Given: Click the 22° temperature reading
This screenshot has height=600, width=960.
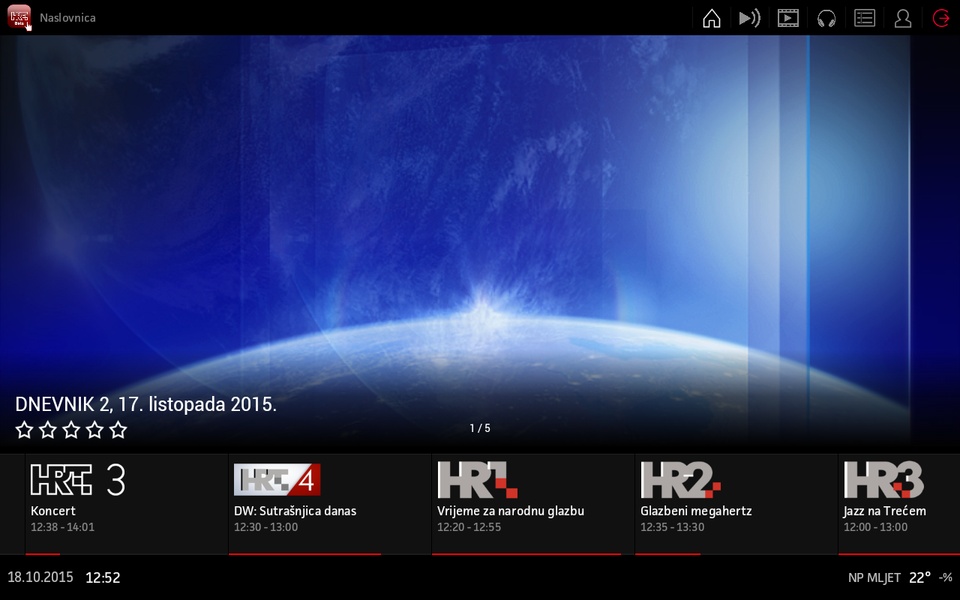Looking at the screenshot, I should pyautogui.click(x=920, y=577).
